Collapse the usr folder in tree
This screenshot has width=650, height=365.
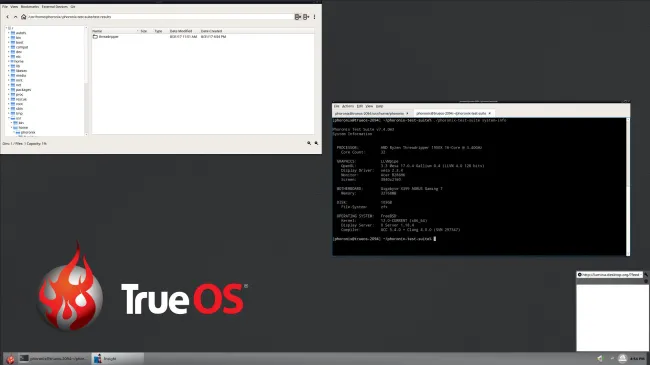pos(9,118)
